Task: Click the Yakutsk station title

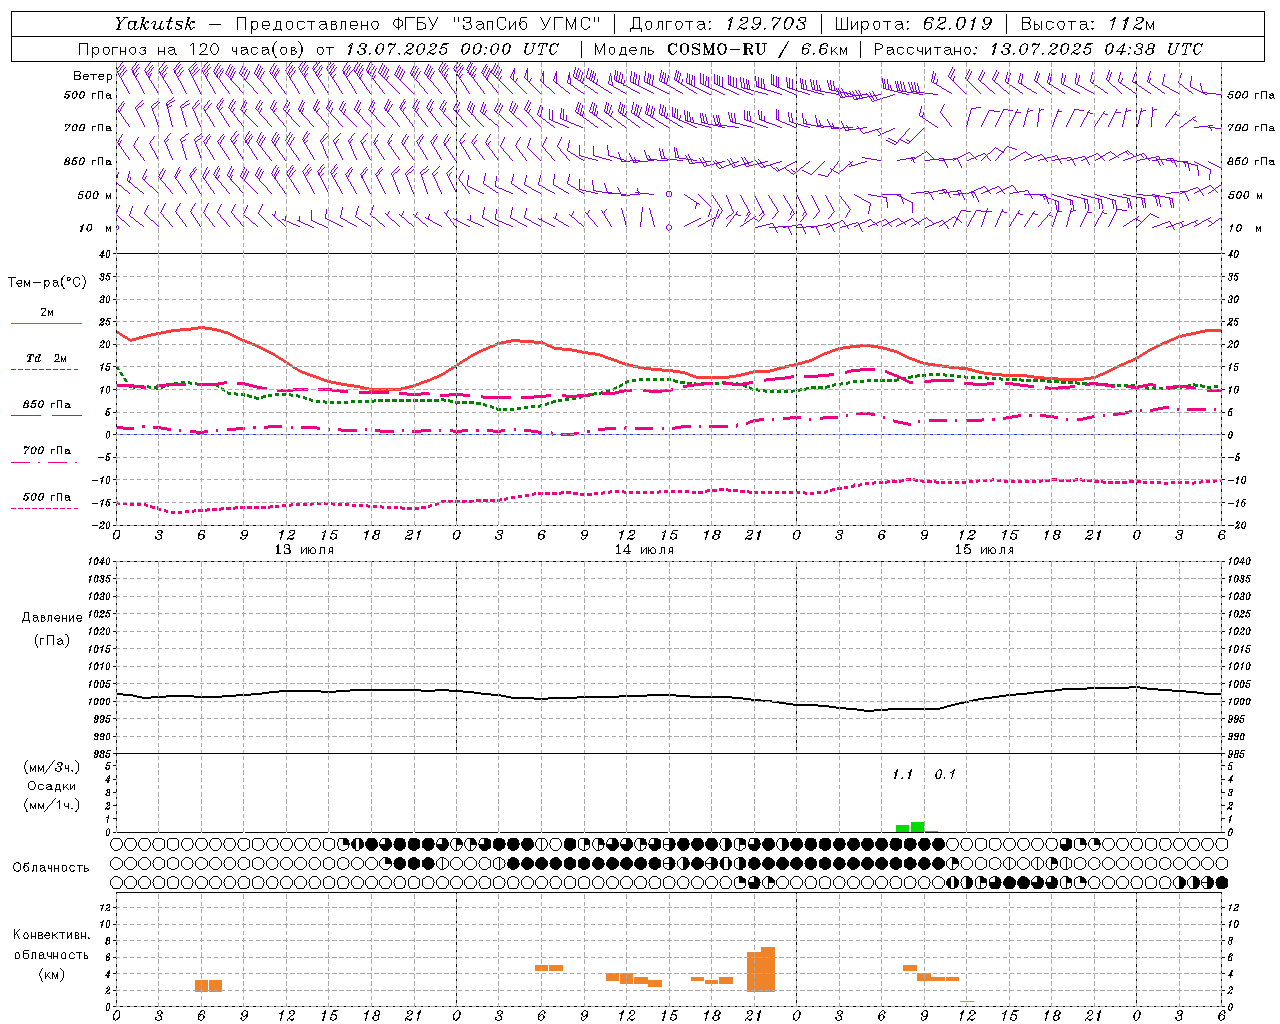Action: point(154,24)
